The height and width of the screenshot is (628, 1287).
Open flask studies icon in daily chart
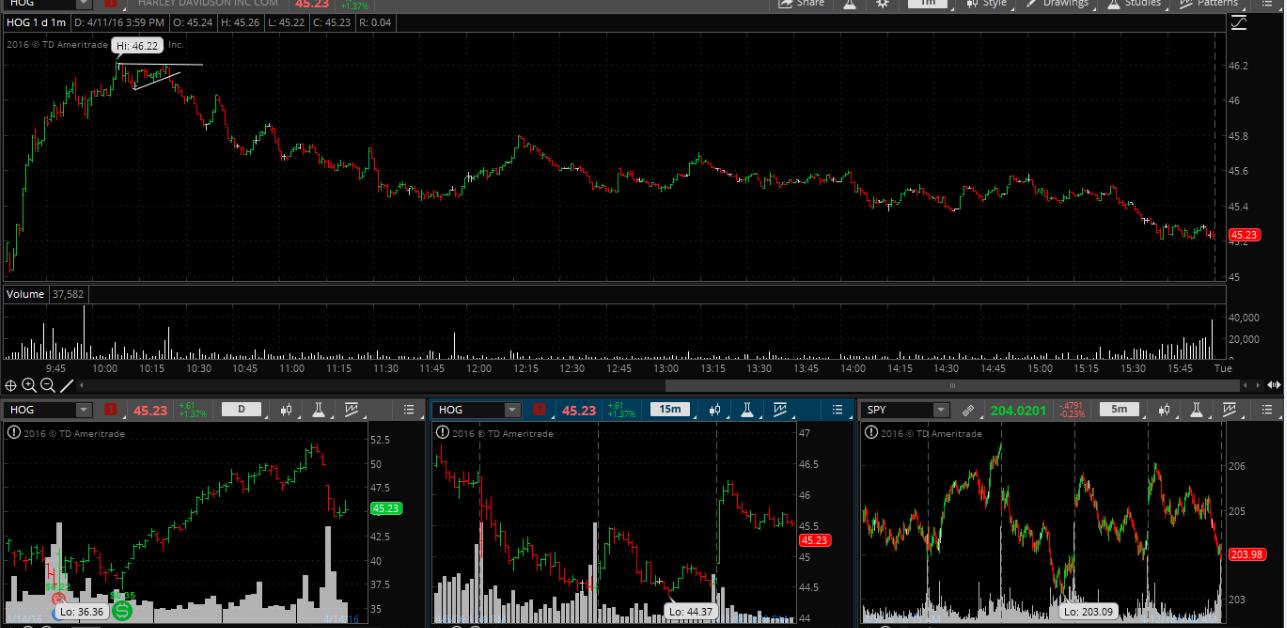[x=319, y=410]
